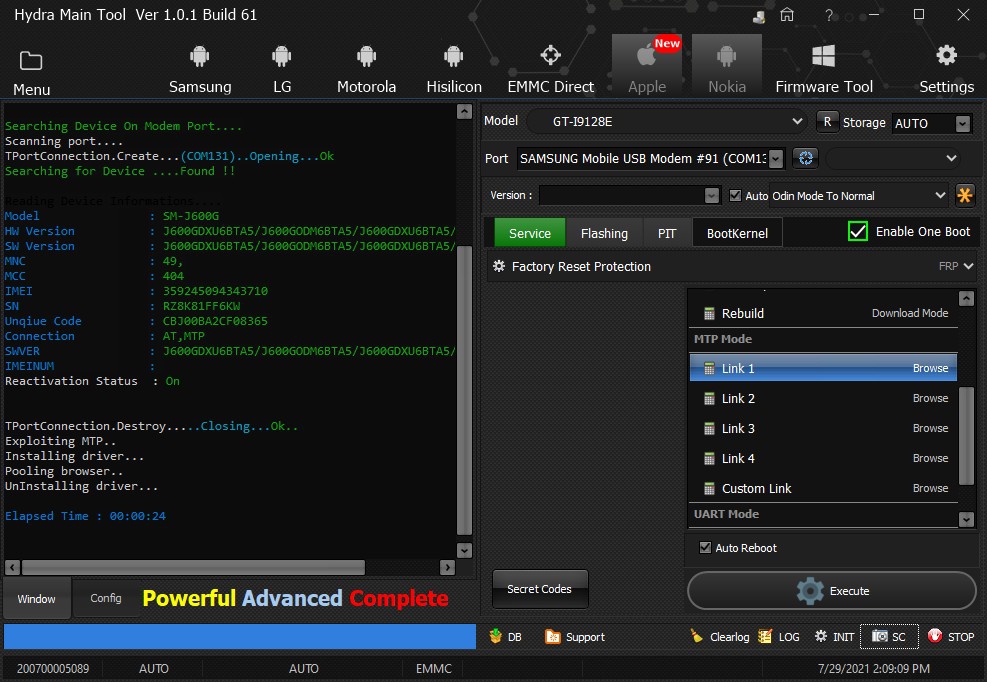Stop the operation with the STOP icon
This screenshot has height=682, width=987.
point(935,636)
